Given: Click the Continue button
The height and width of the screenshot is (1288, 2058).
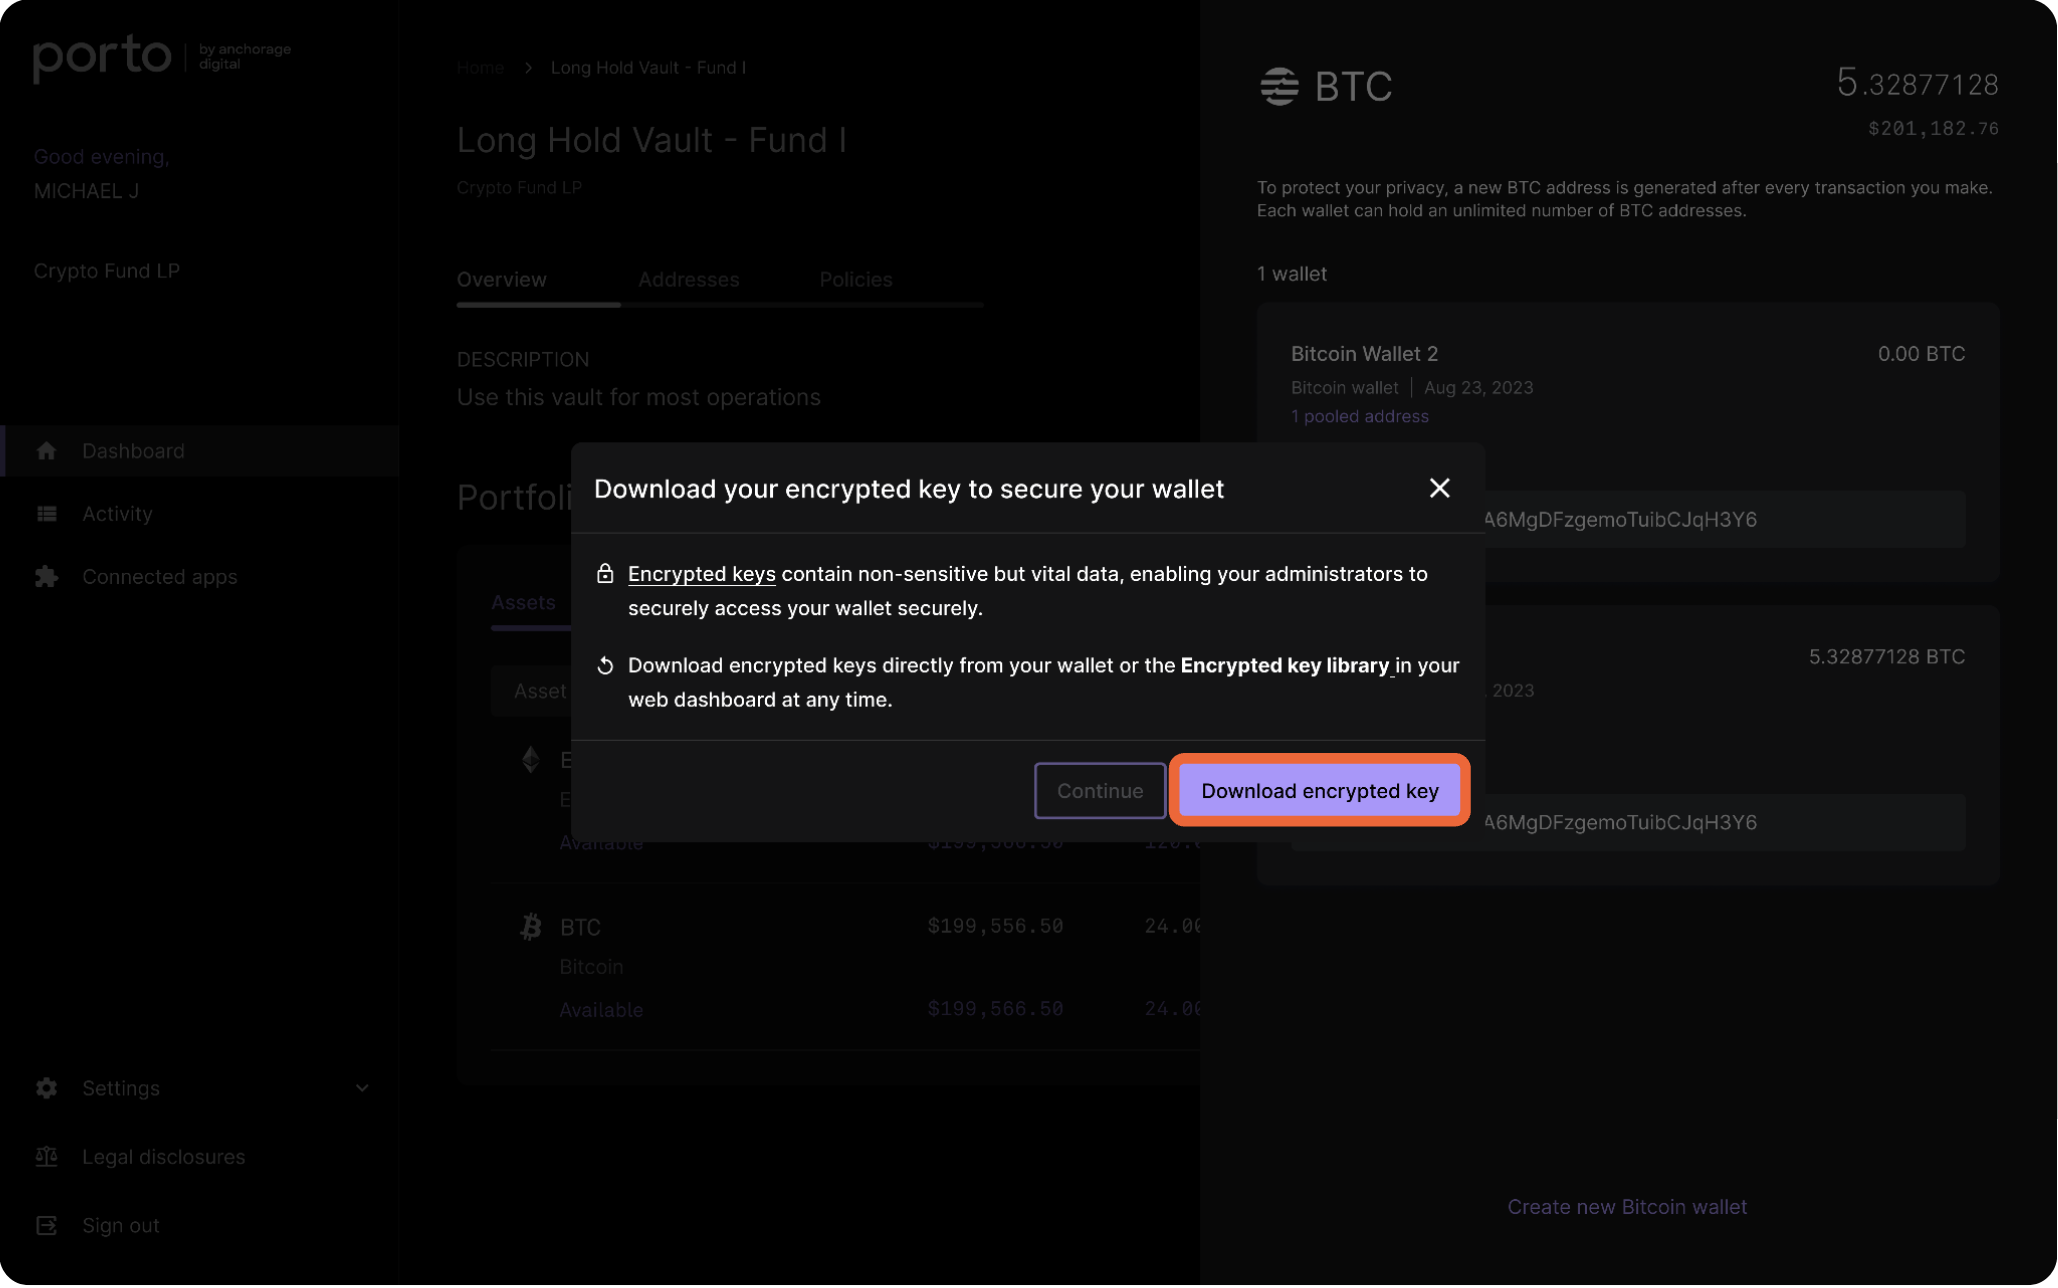Looking at the screenshot, I should pyautogui.click(x=1100, y=791).
